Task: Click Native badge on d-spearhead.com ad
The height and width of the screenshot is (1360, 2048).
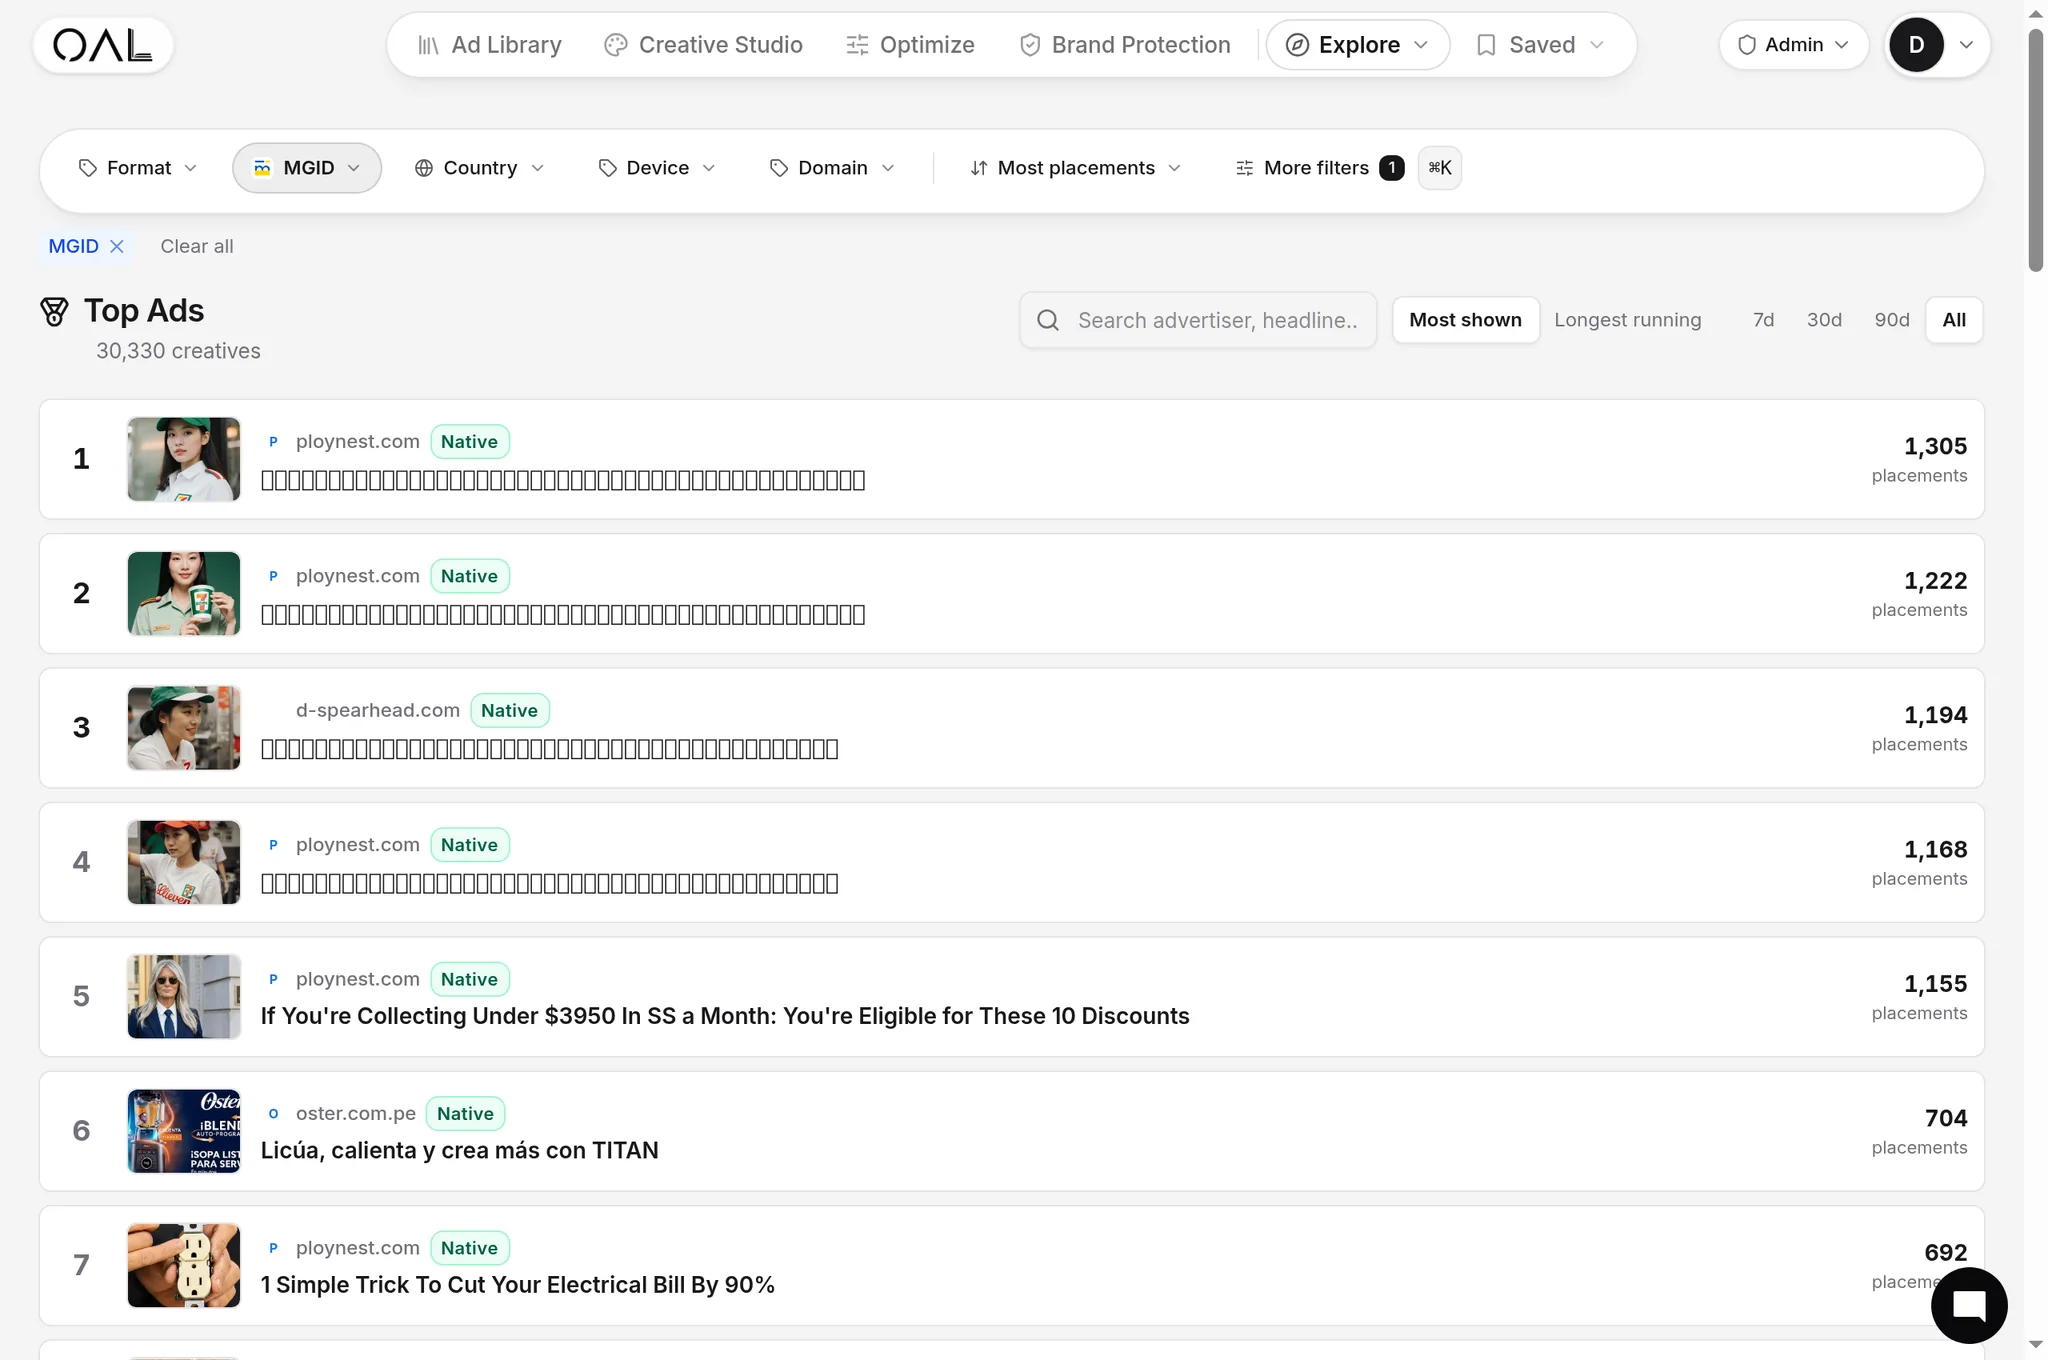Action: click(x=509, y=711)
